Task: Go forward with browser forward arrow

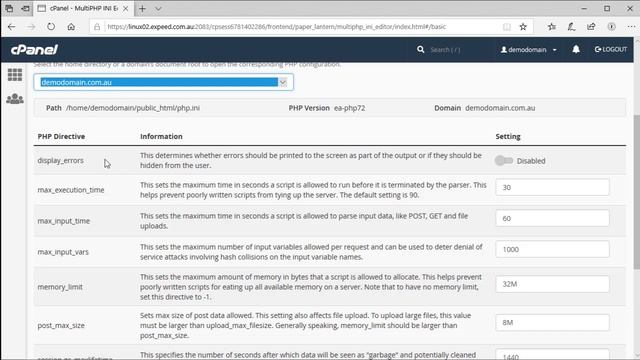Action: click(31, 27)
